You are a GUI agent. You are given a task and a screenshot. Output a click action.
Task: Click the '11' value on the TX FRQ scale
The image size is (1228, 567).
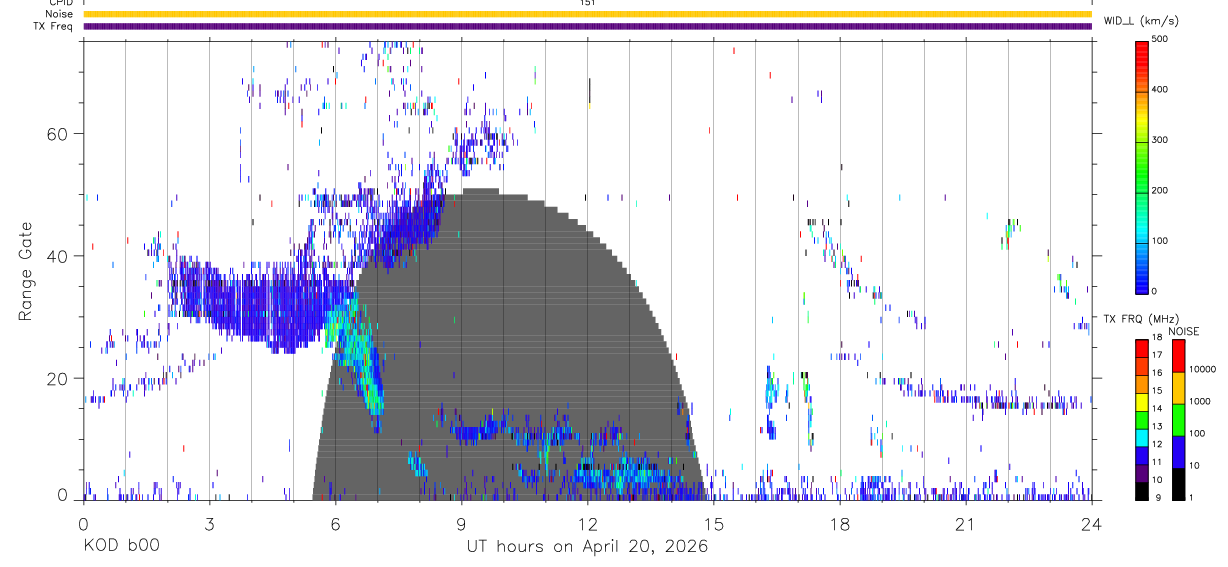click(1157, 462)
